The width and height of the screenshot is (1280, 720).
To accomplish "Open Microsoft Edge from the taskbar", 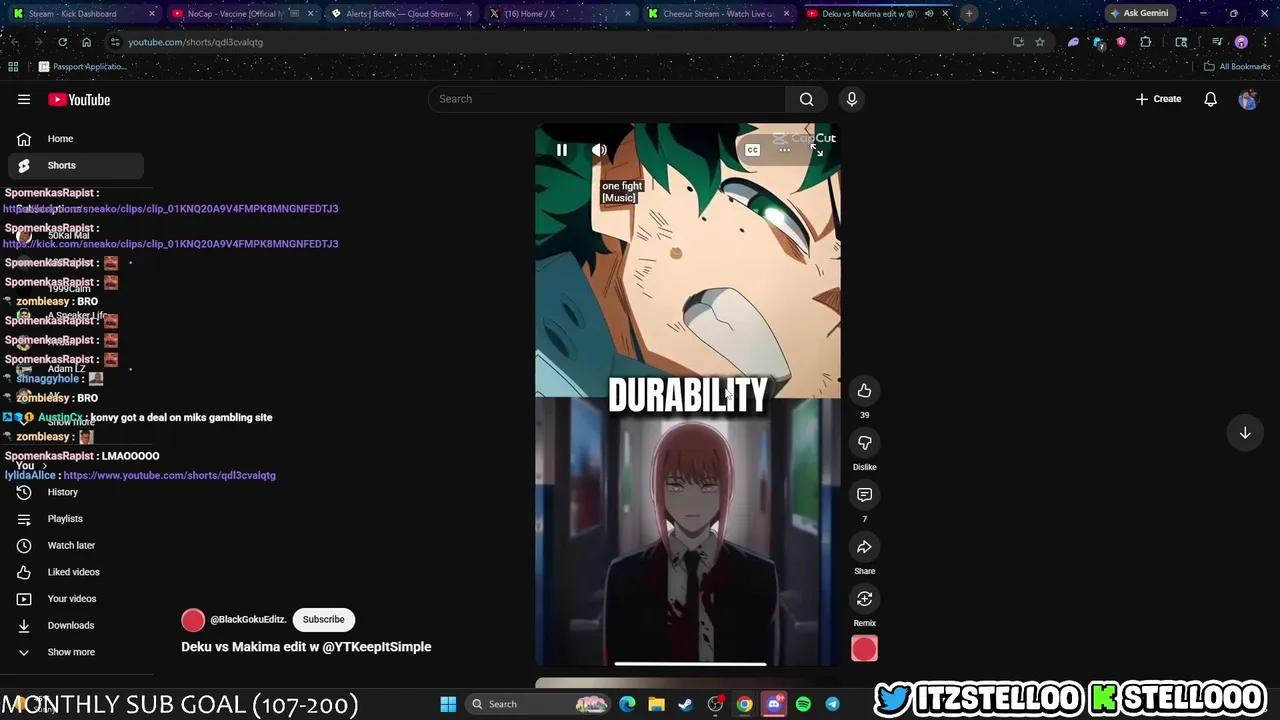I will [627, 704].
